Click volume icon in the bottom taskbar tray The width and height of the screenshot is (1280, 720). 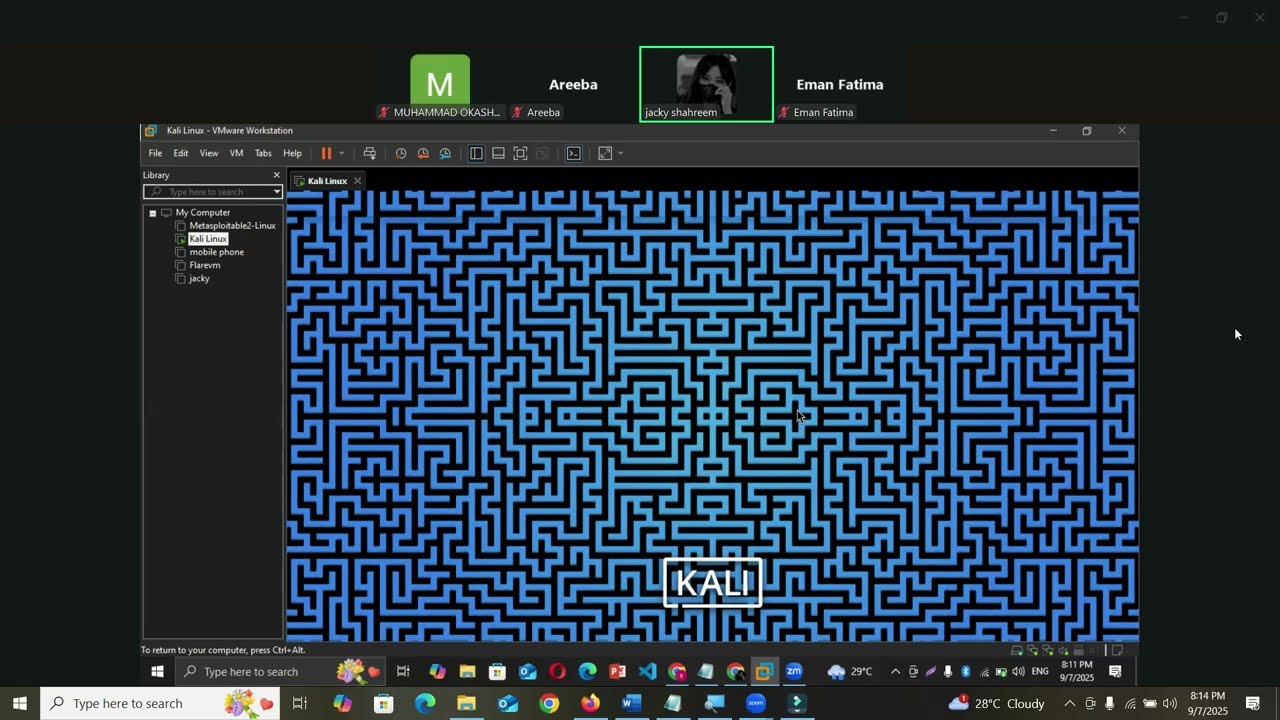1169,704
